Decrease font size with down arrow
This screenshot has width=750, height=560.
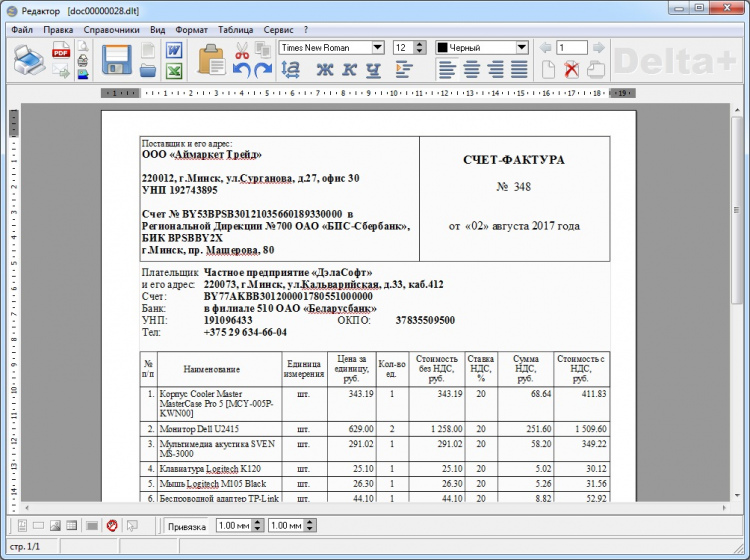[x=419, y=51]
